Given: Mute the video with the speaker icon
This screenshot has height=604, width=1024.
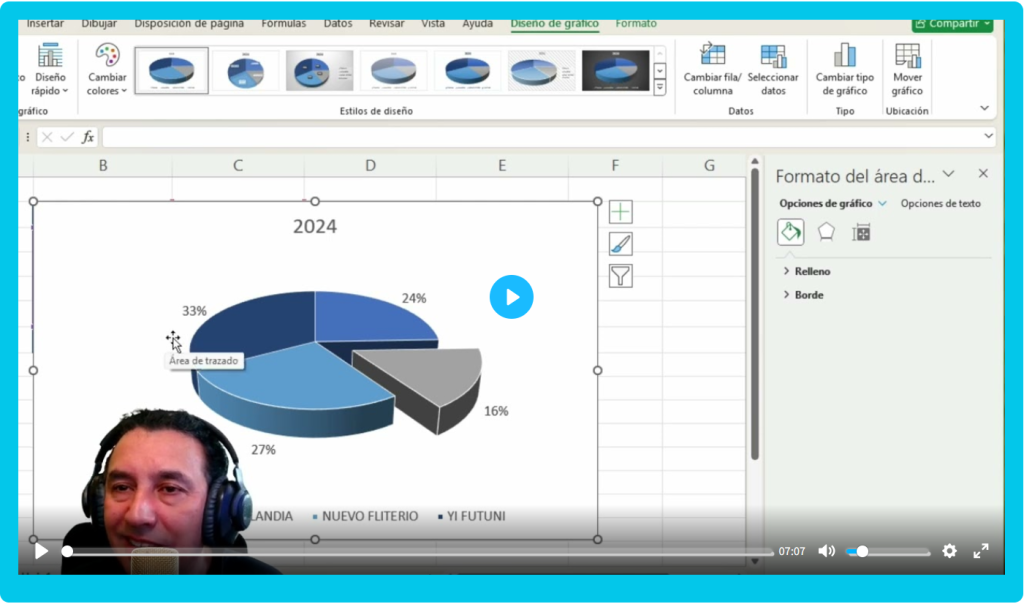Looking at the screenshot, I should pyautogui.click(x=826, y=551).
